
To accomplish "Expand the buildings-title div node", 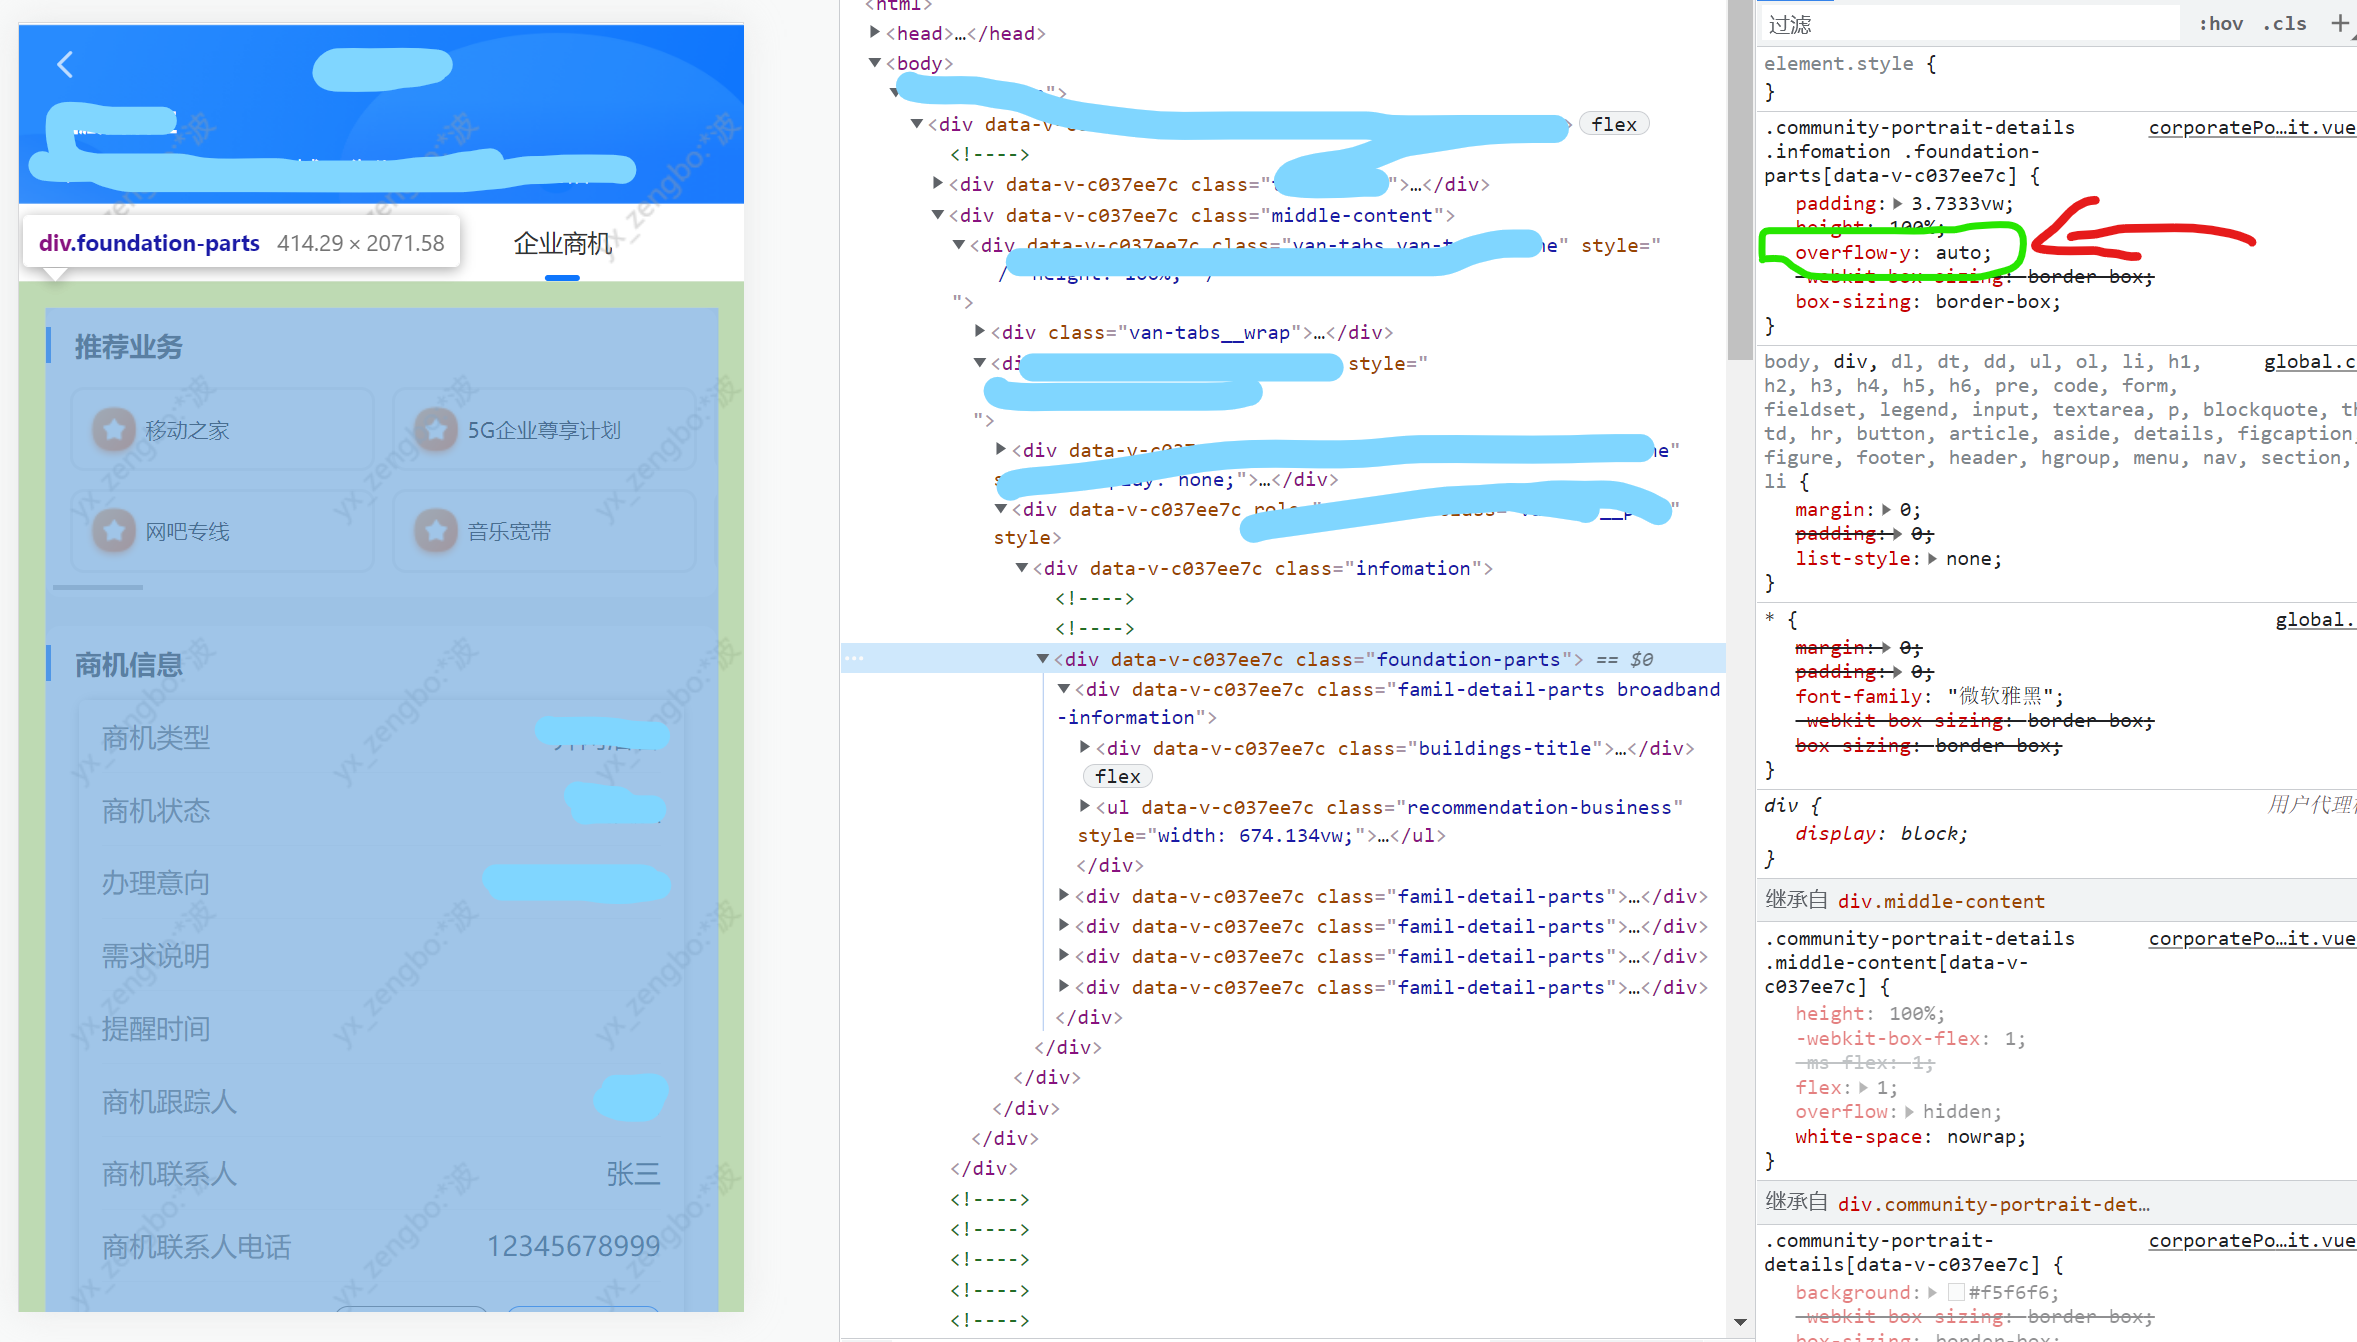I will [1085, 748].
